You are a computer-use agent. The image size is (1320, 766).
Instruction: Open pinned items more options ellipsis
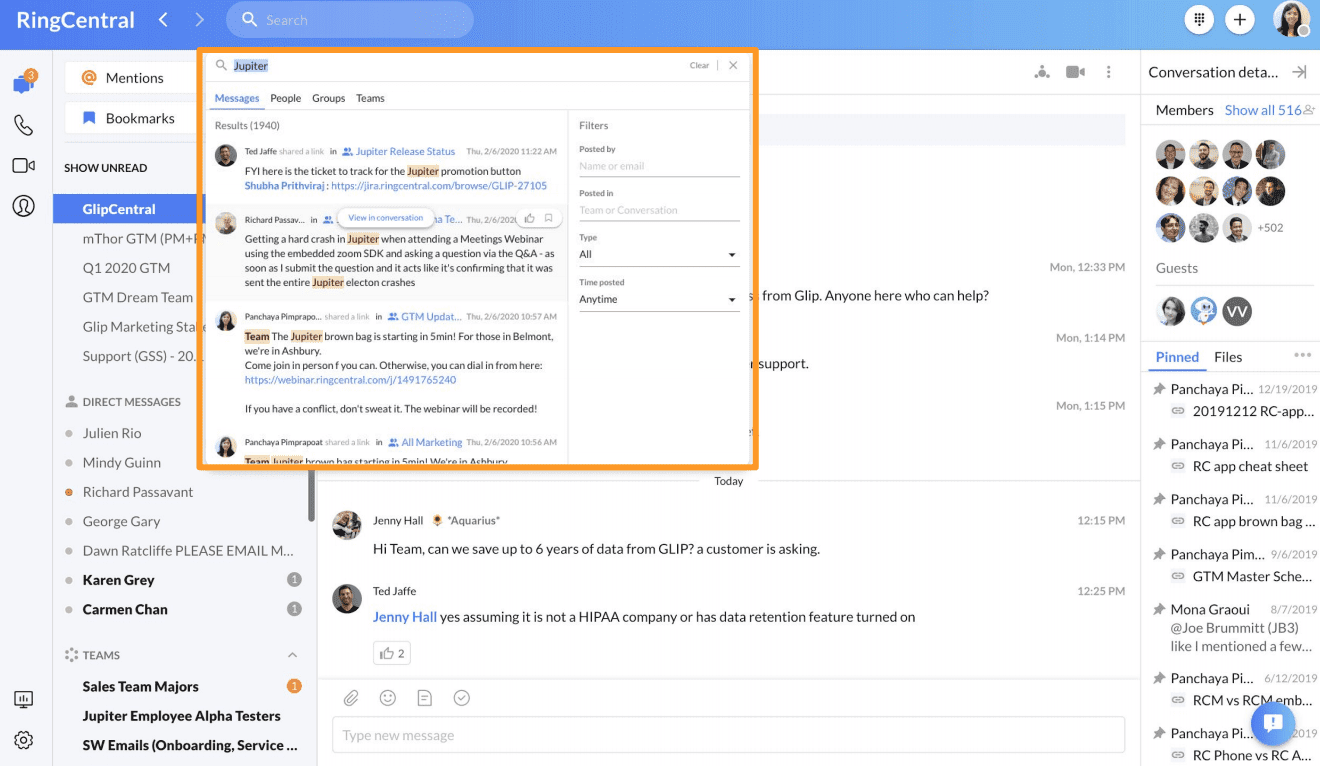[x=1302, y=355]
